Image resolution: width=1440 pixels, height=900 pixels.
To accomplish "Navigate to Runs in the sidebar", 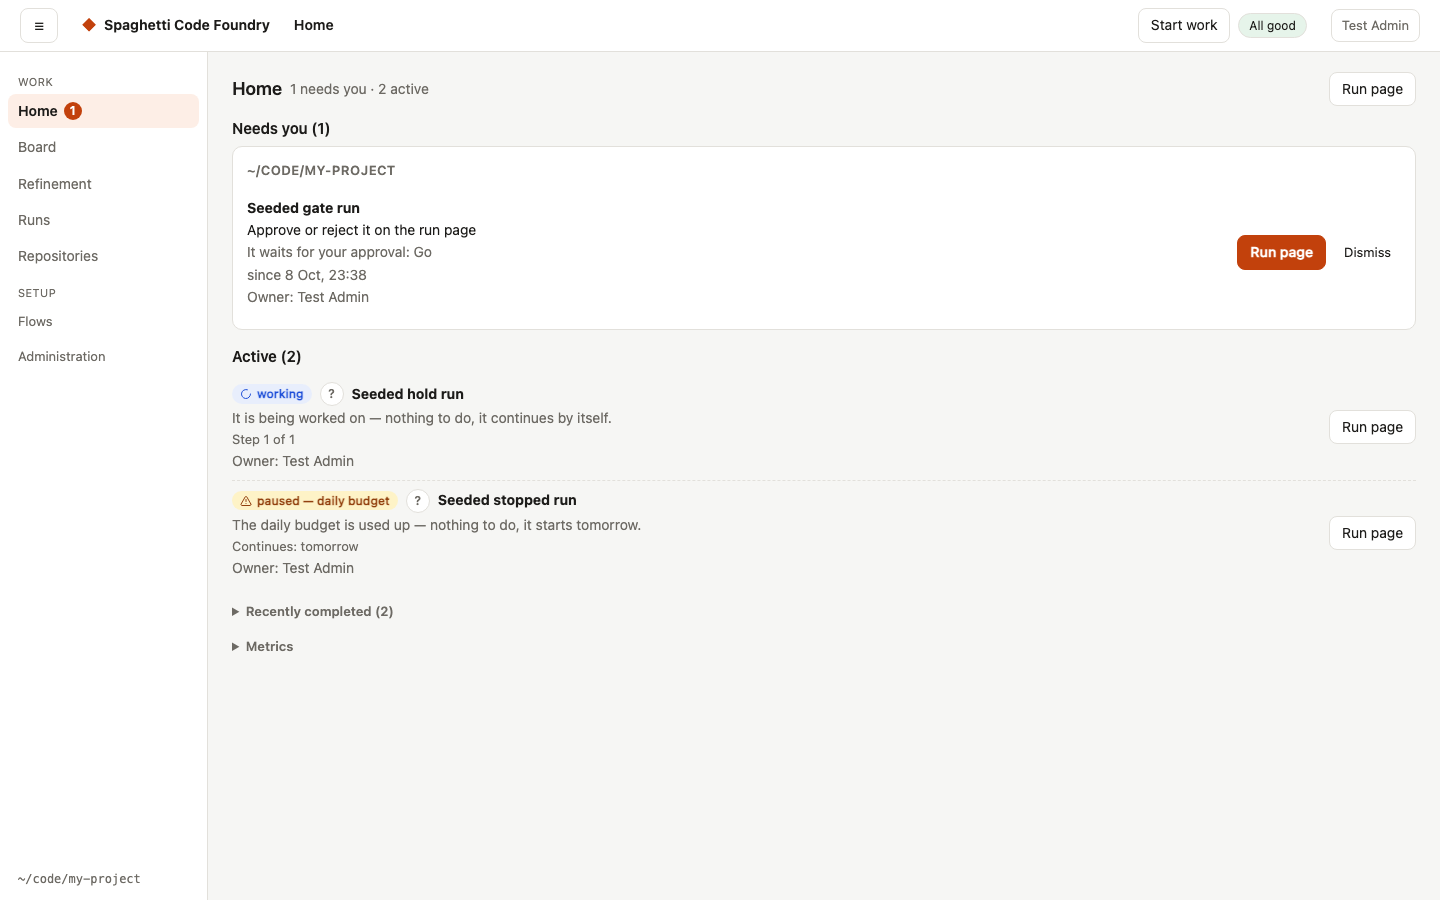I will (103, 220).
